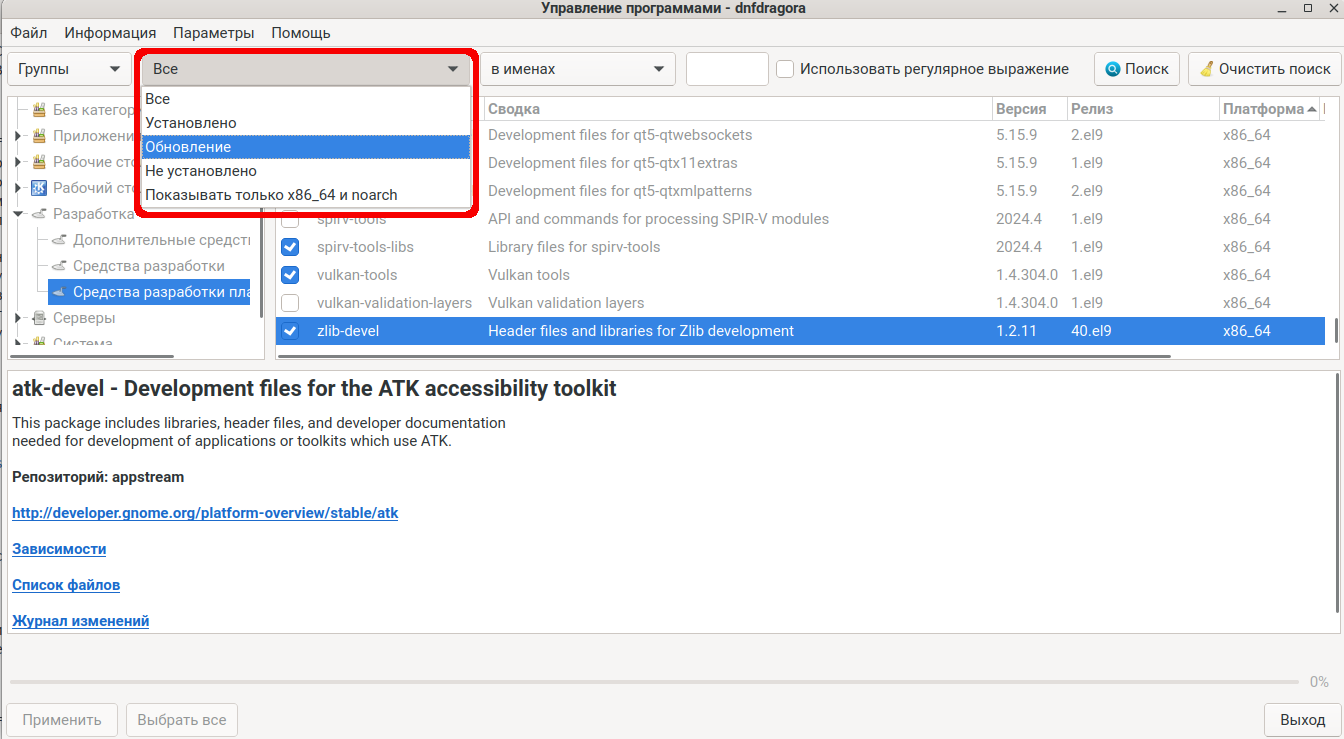
Task: Click the Без категории group icon
Action: coord(40,110)
